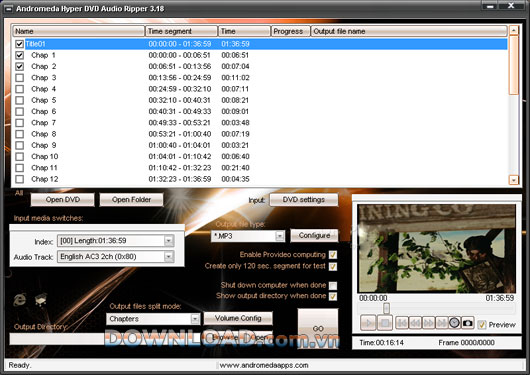Sort by Time segment column header

point(182,31)
